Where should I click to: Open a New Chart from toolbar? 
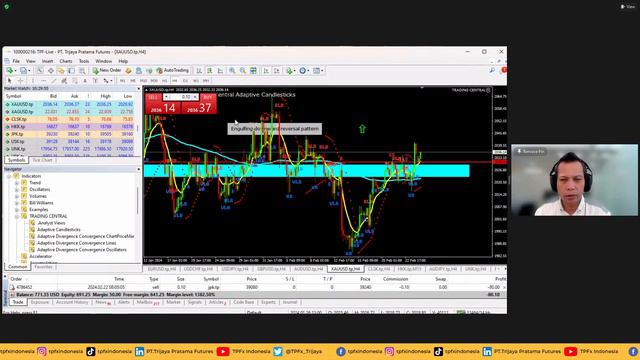[10, 71]
